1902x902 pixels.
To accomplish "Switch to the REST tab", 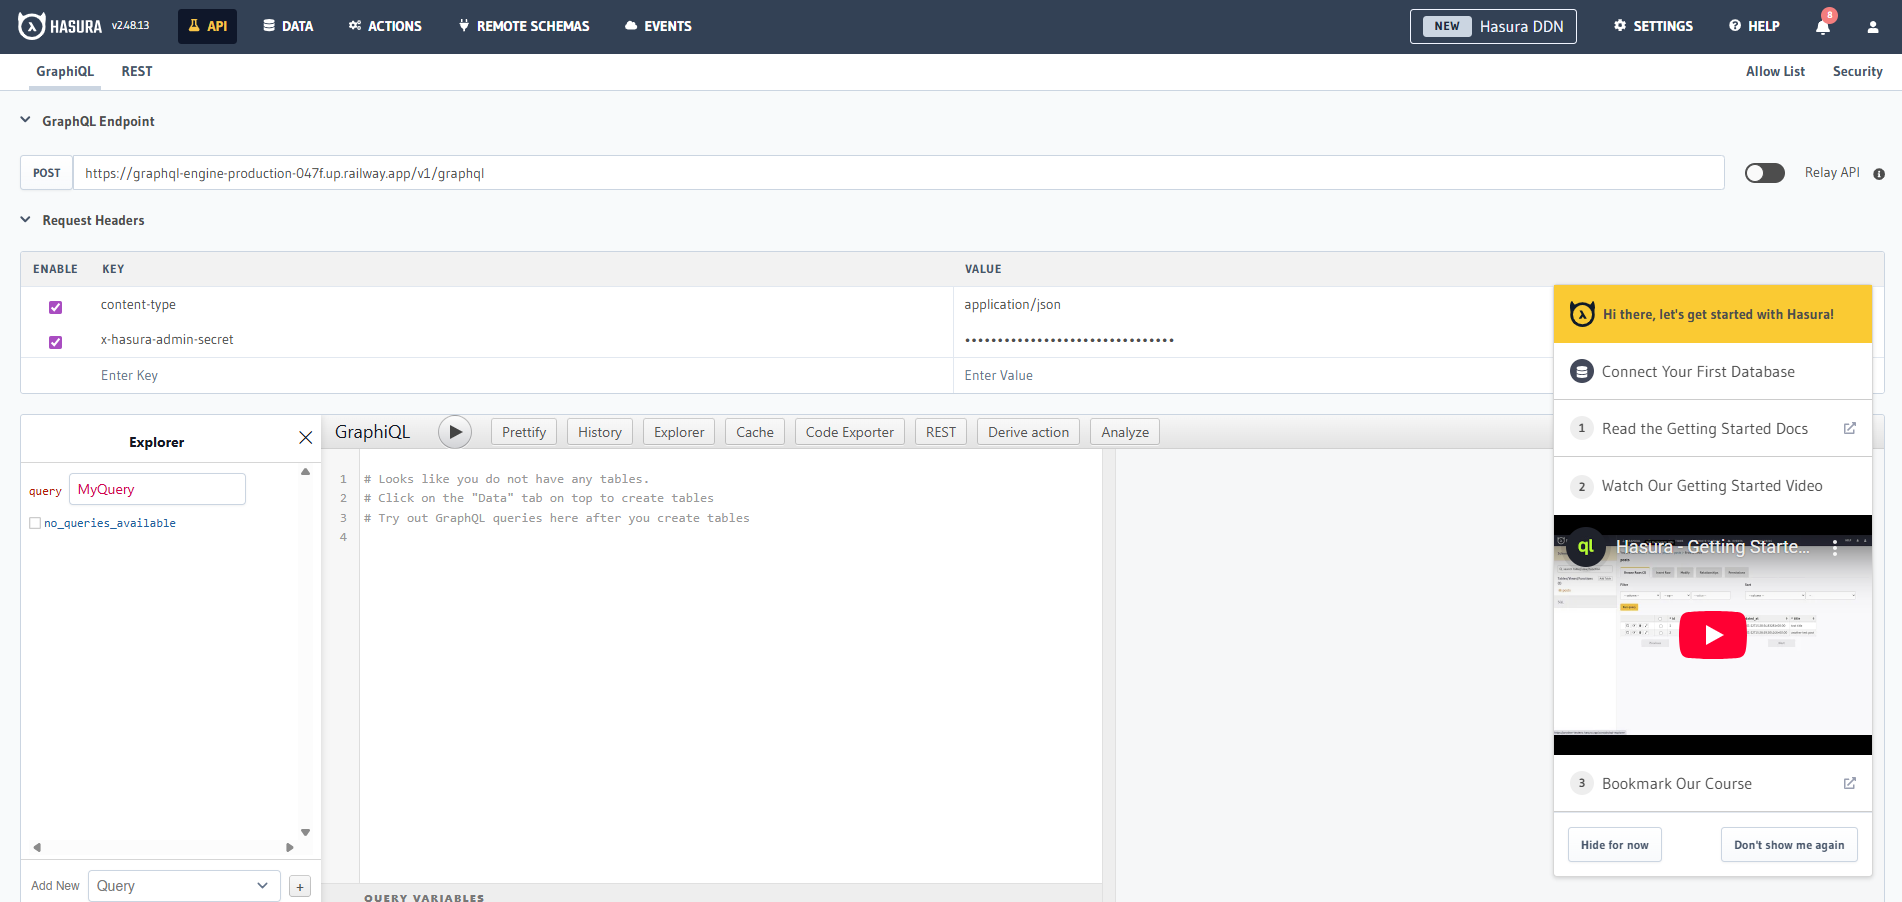I will (x=137, y=71).
